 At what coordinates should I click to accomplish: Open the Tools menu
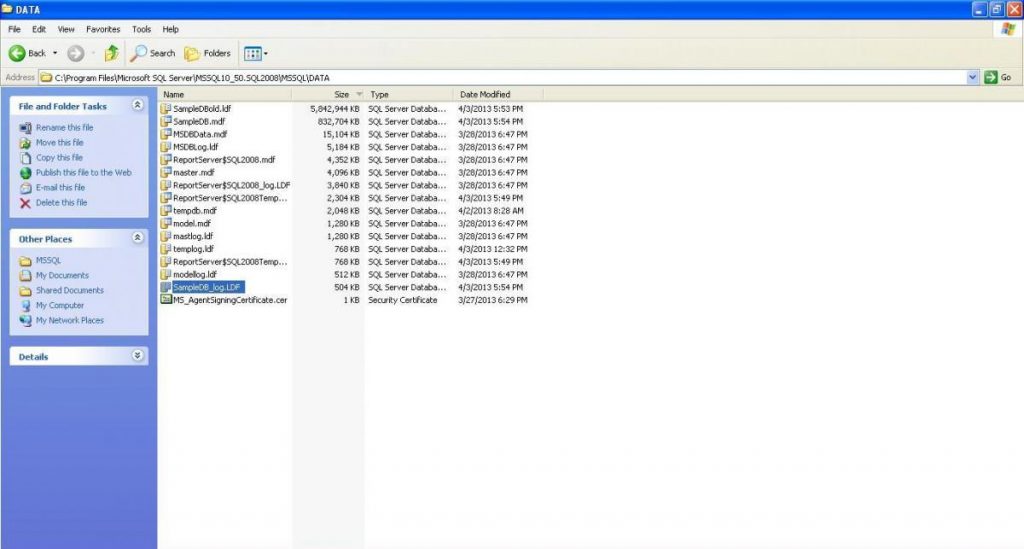click(x=141, y=29)
